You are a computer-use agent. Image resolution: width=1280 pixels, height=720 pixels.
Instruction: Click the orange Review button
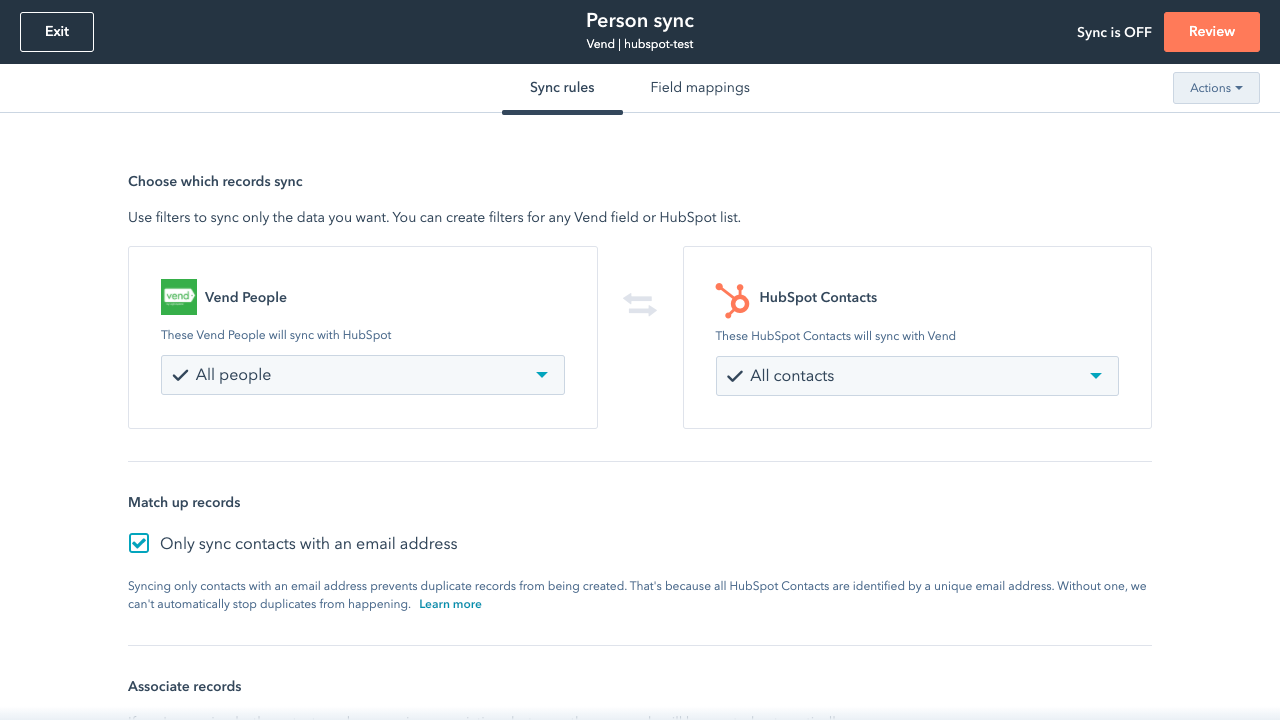coord(1211,31)
